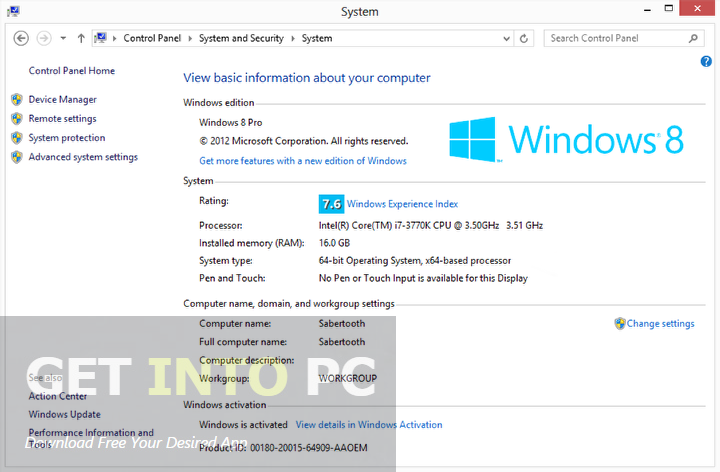Click the Search Control Panel field
Viewport: 720px width, 472px height.
624,38
